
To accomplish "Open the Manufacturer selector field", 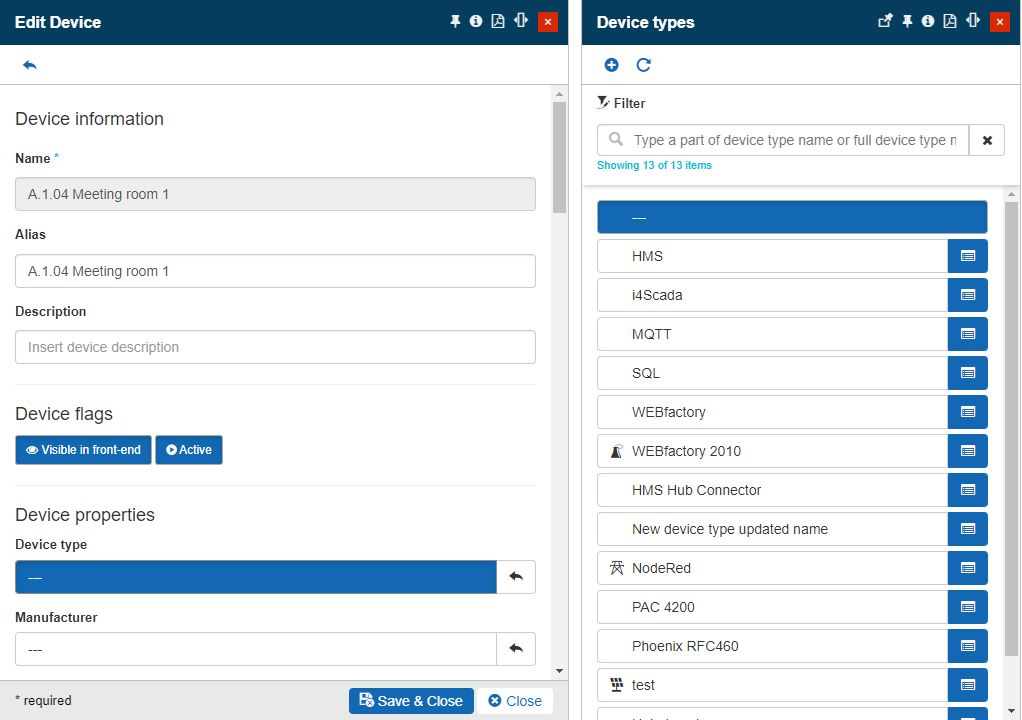I will coord(255,649).
